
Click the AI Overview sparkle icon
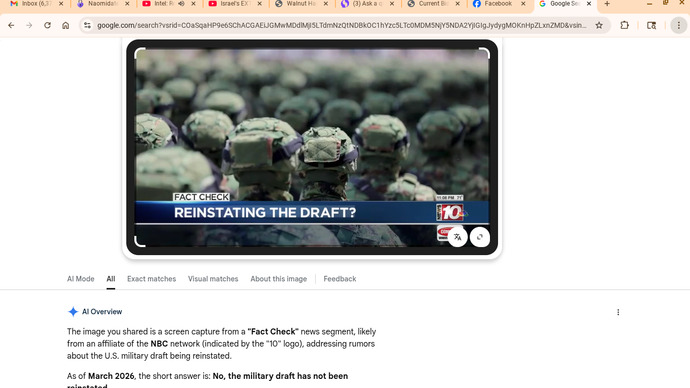point(73,312)
